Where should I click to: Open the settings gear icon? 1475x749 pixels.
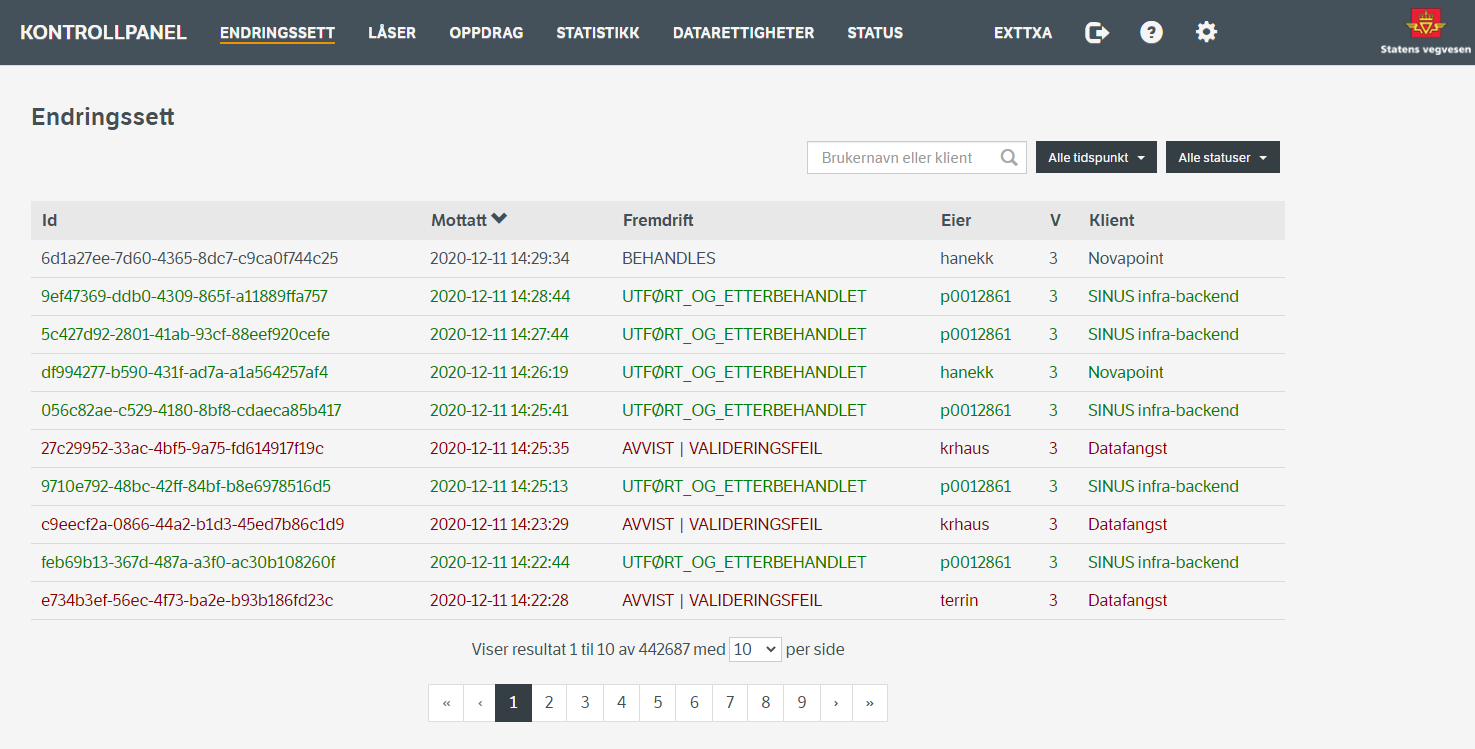1206,33
